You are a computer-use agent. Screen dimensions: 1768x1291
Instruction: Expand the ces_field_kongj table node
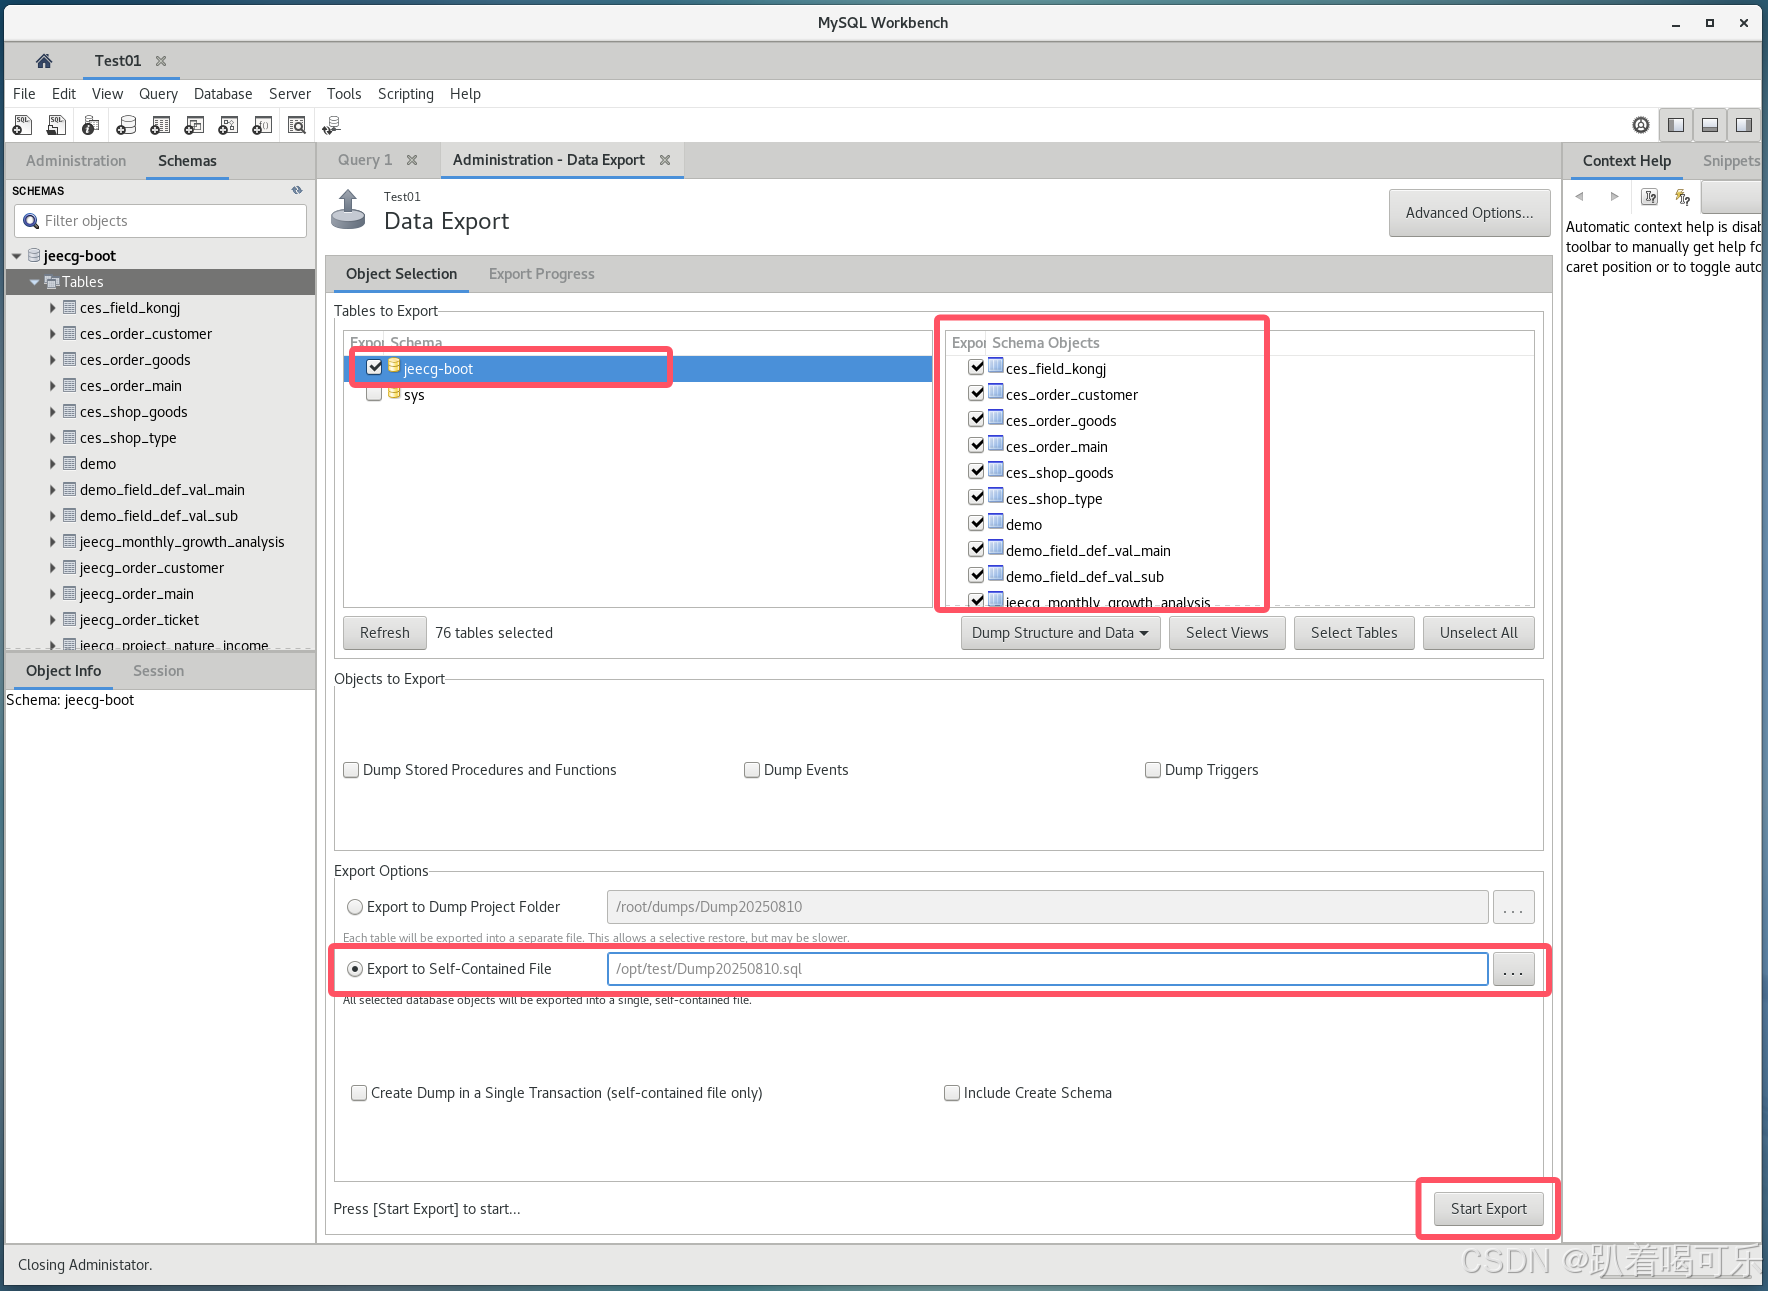(x=52, y=308)
